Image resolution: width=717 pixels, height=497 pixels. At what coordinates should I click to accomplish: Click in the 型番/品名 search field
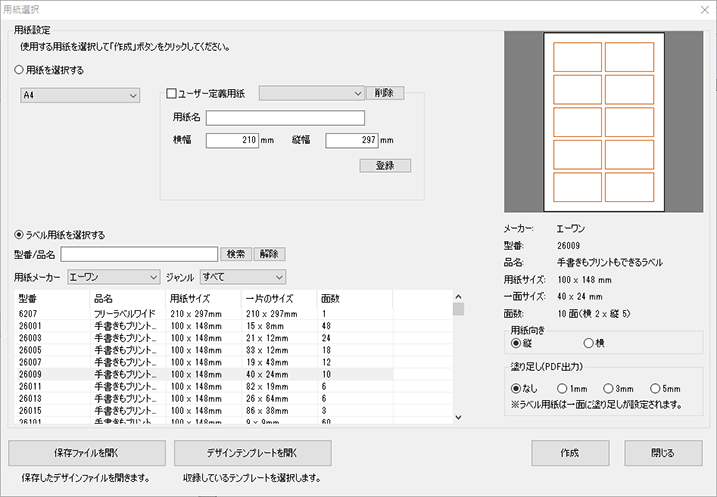click(139, 254)
